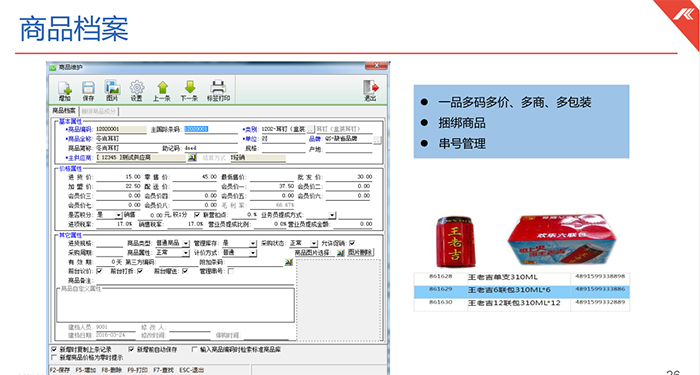The height and width of the screenshot is (375, 700).
Task: Open the 采购状态 dropdown
Action: pyautogui.click(x=314, y=243)
